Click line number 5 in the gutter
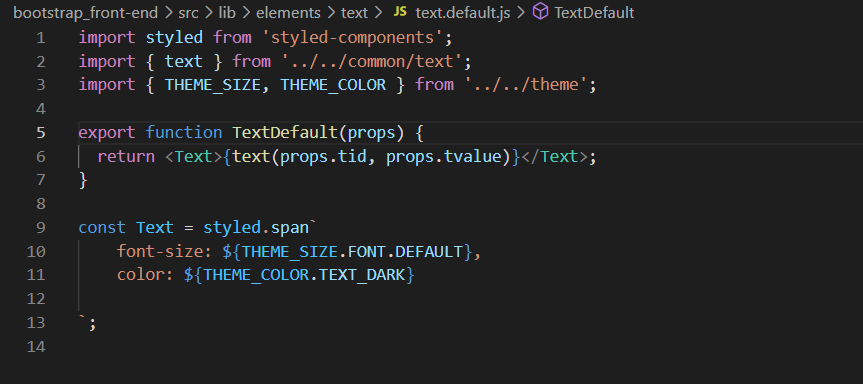Image resolution: width=863 pixels, height=384 pixels. (x=40, y=133)
